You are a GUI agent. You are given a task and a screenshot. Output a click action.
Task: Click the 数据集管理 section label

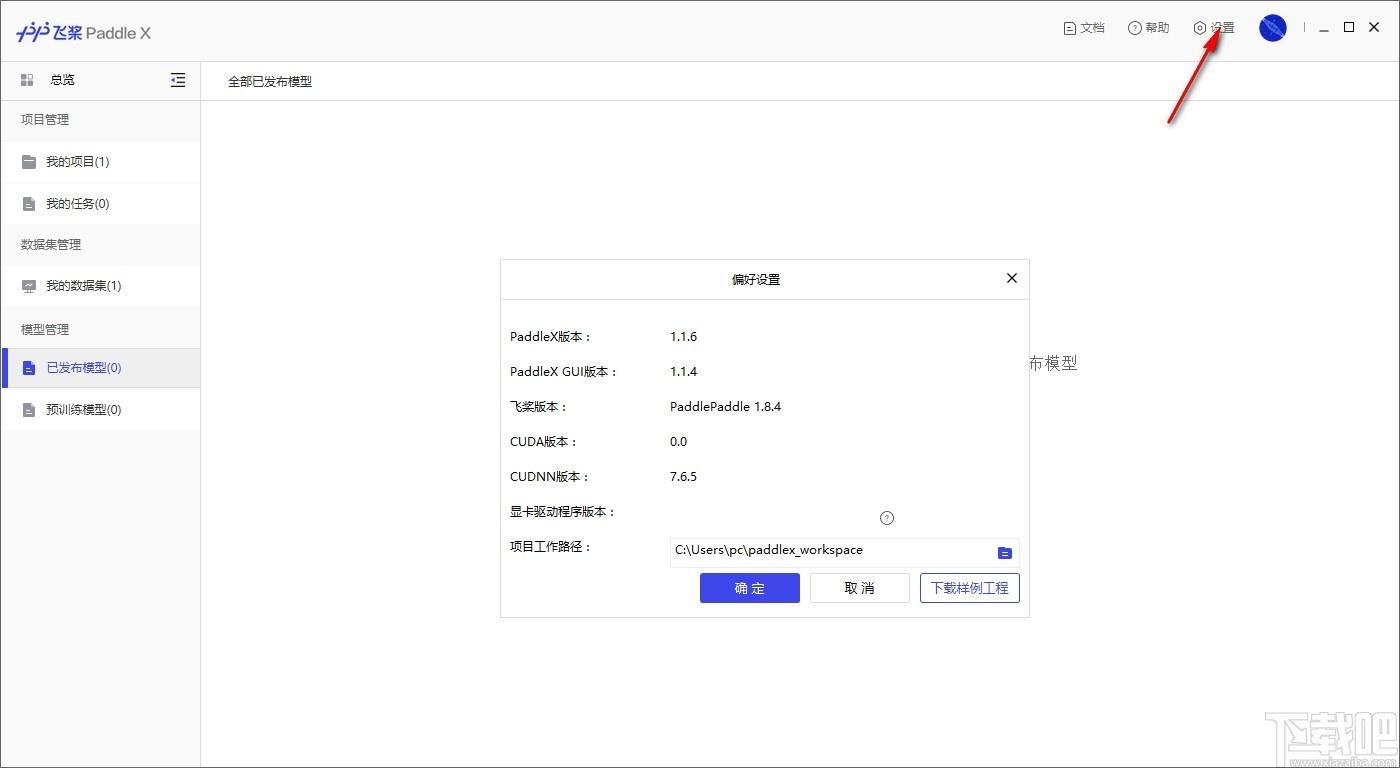pyautogui.click(x=51, y=245)
